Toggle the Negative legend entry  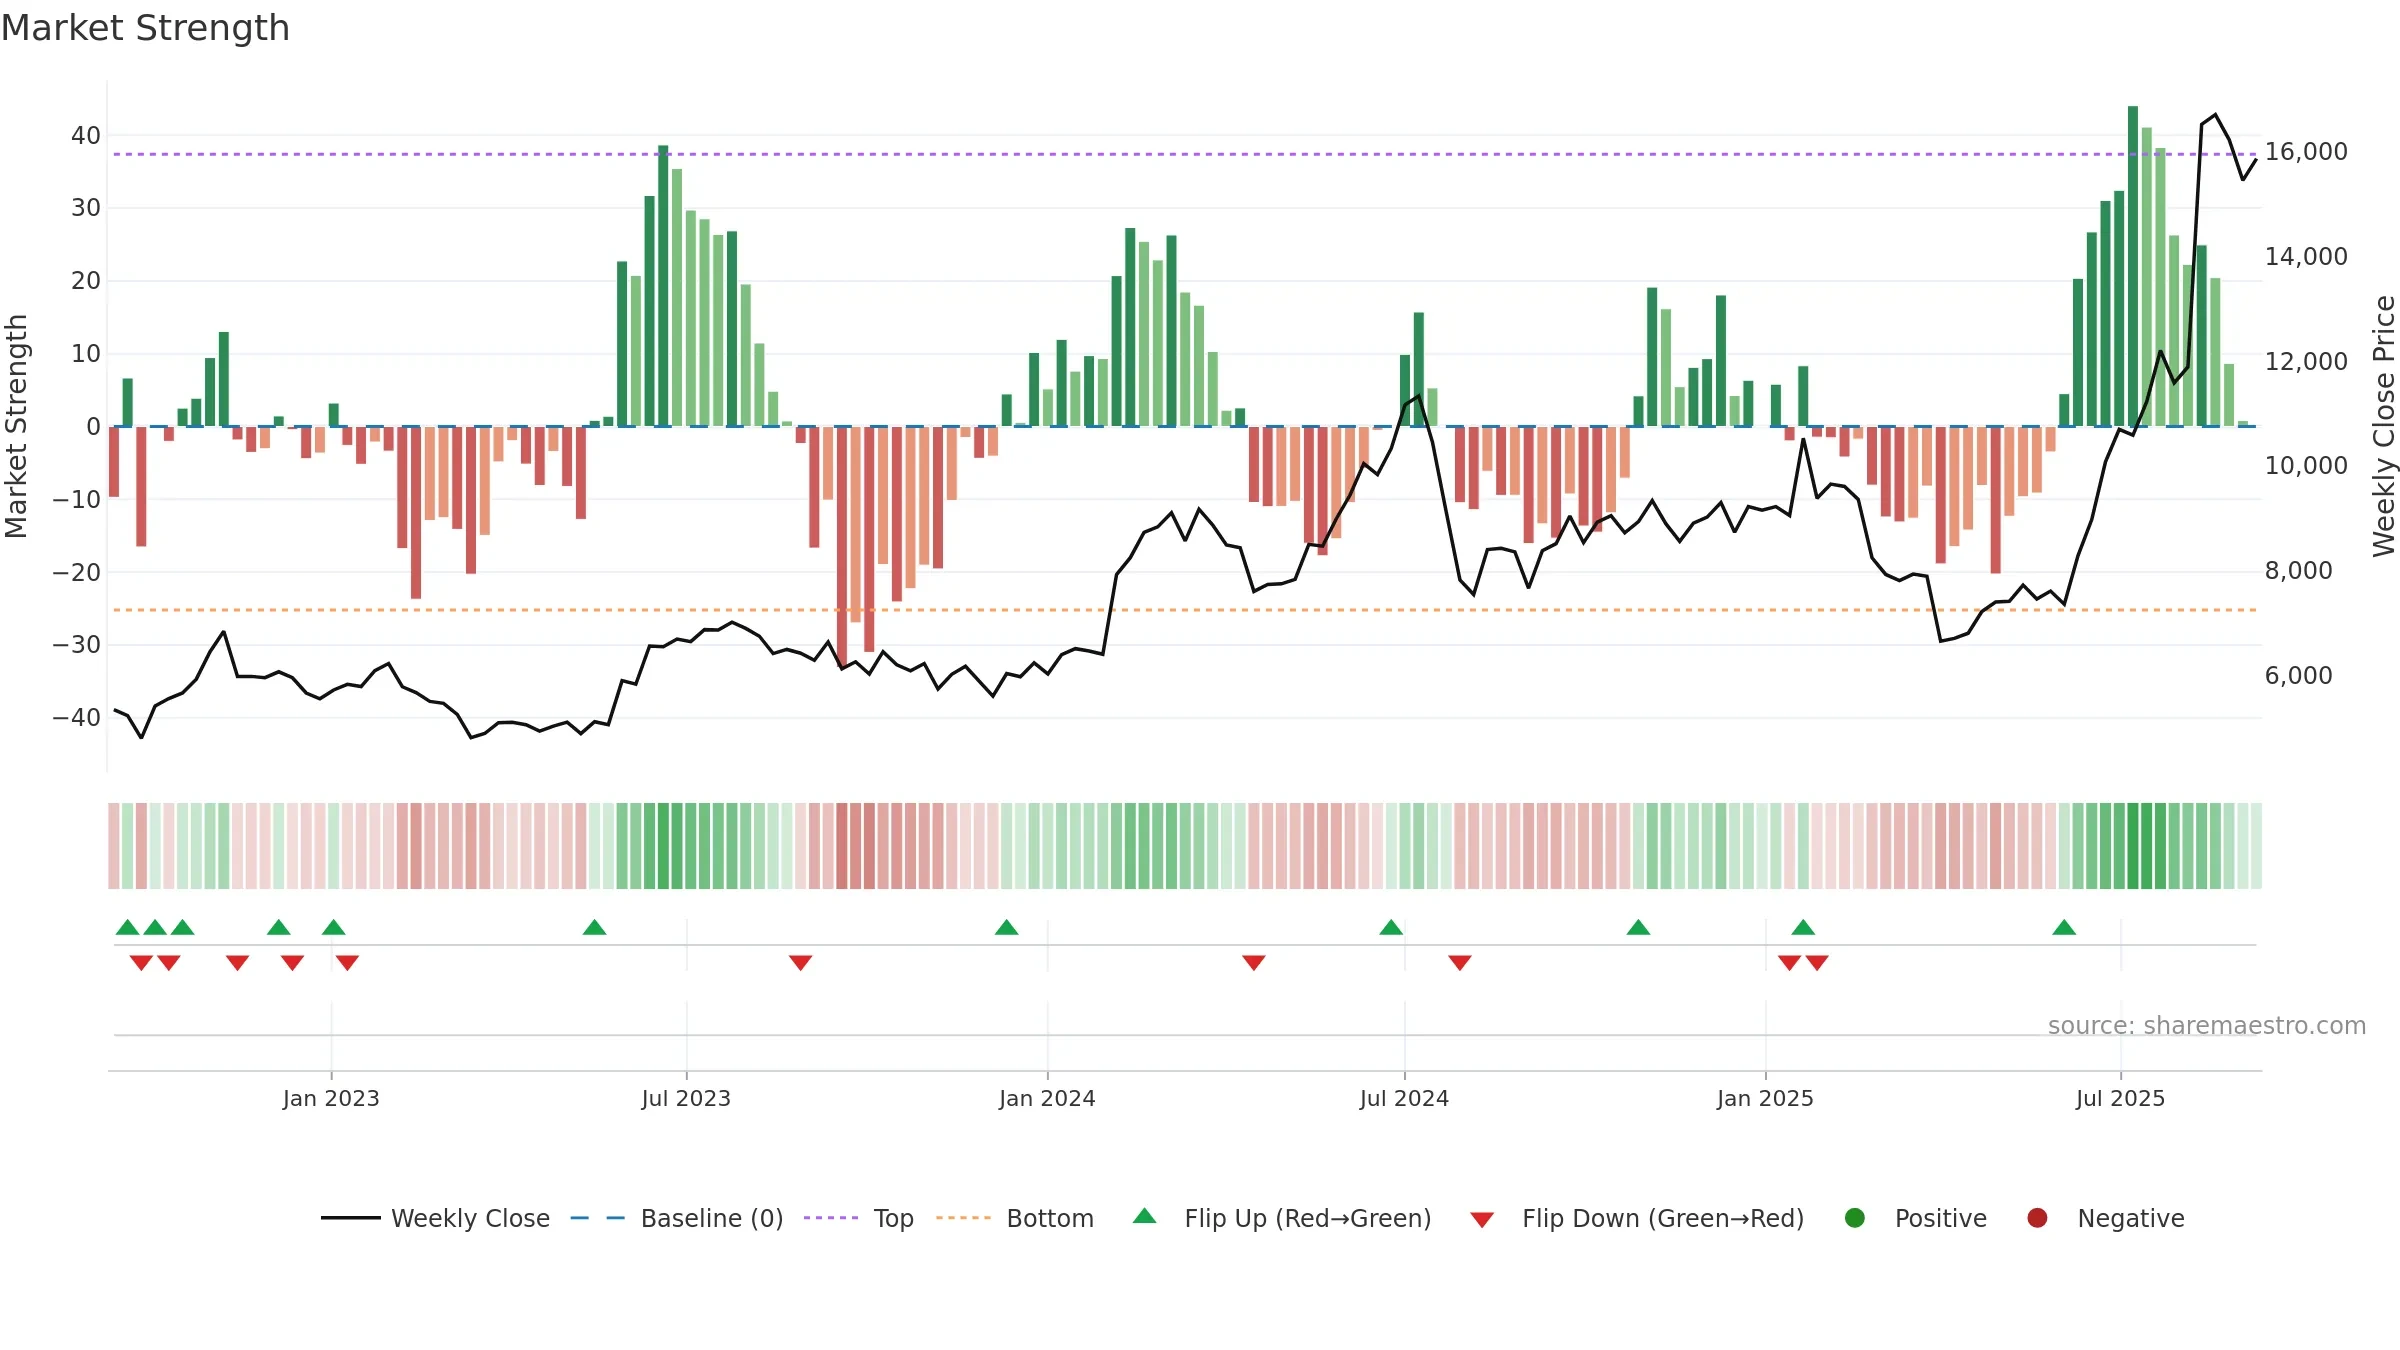[x=2105, y=1218]
